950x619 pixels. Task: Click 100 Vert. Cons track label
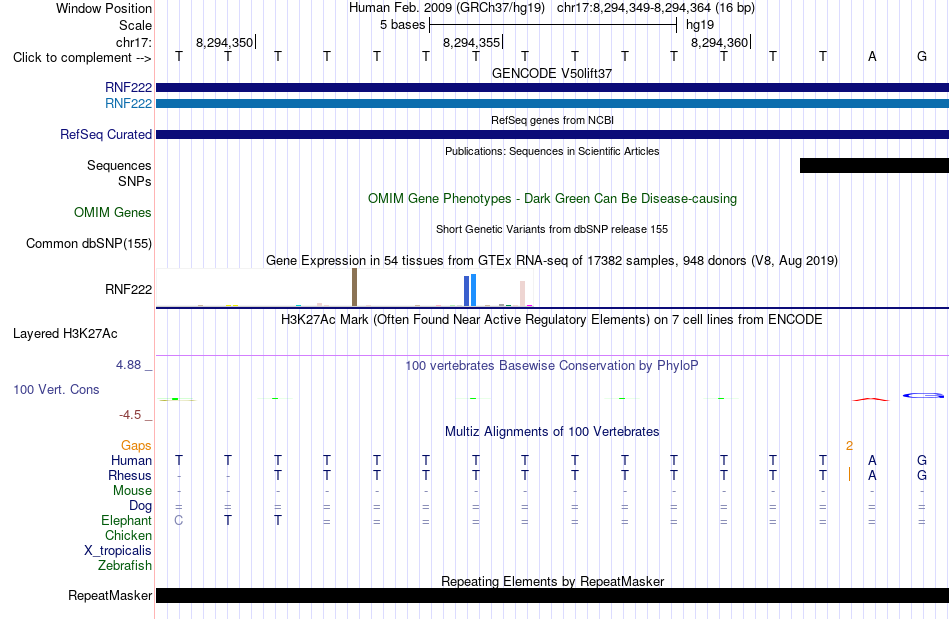tap(56, 389)
